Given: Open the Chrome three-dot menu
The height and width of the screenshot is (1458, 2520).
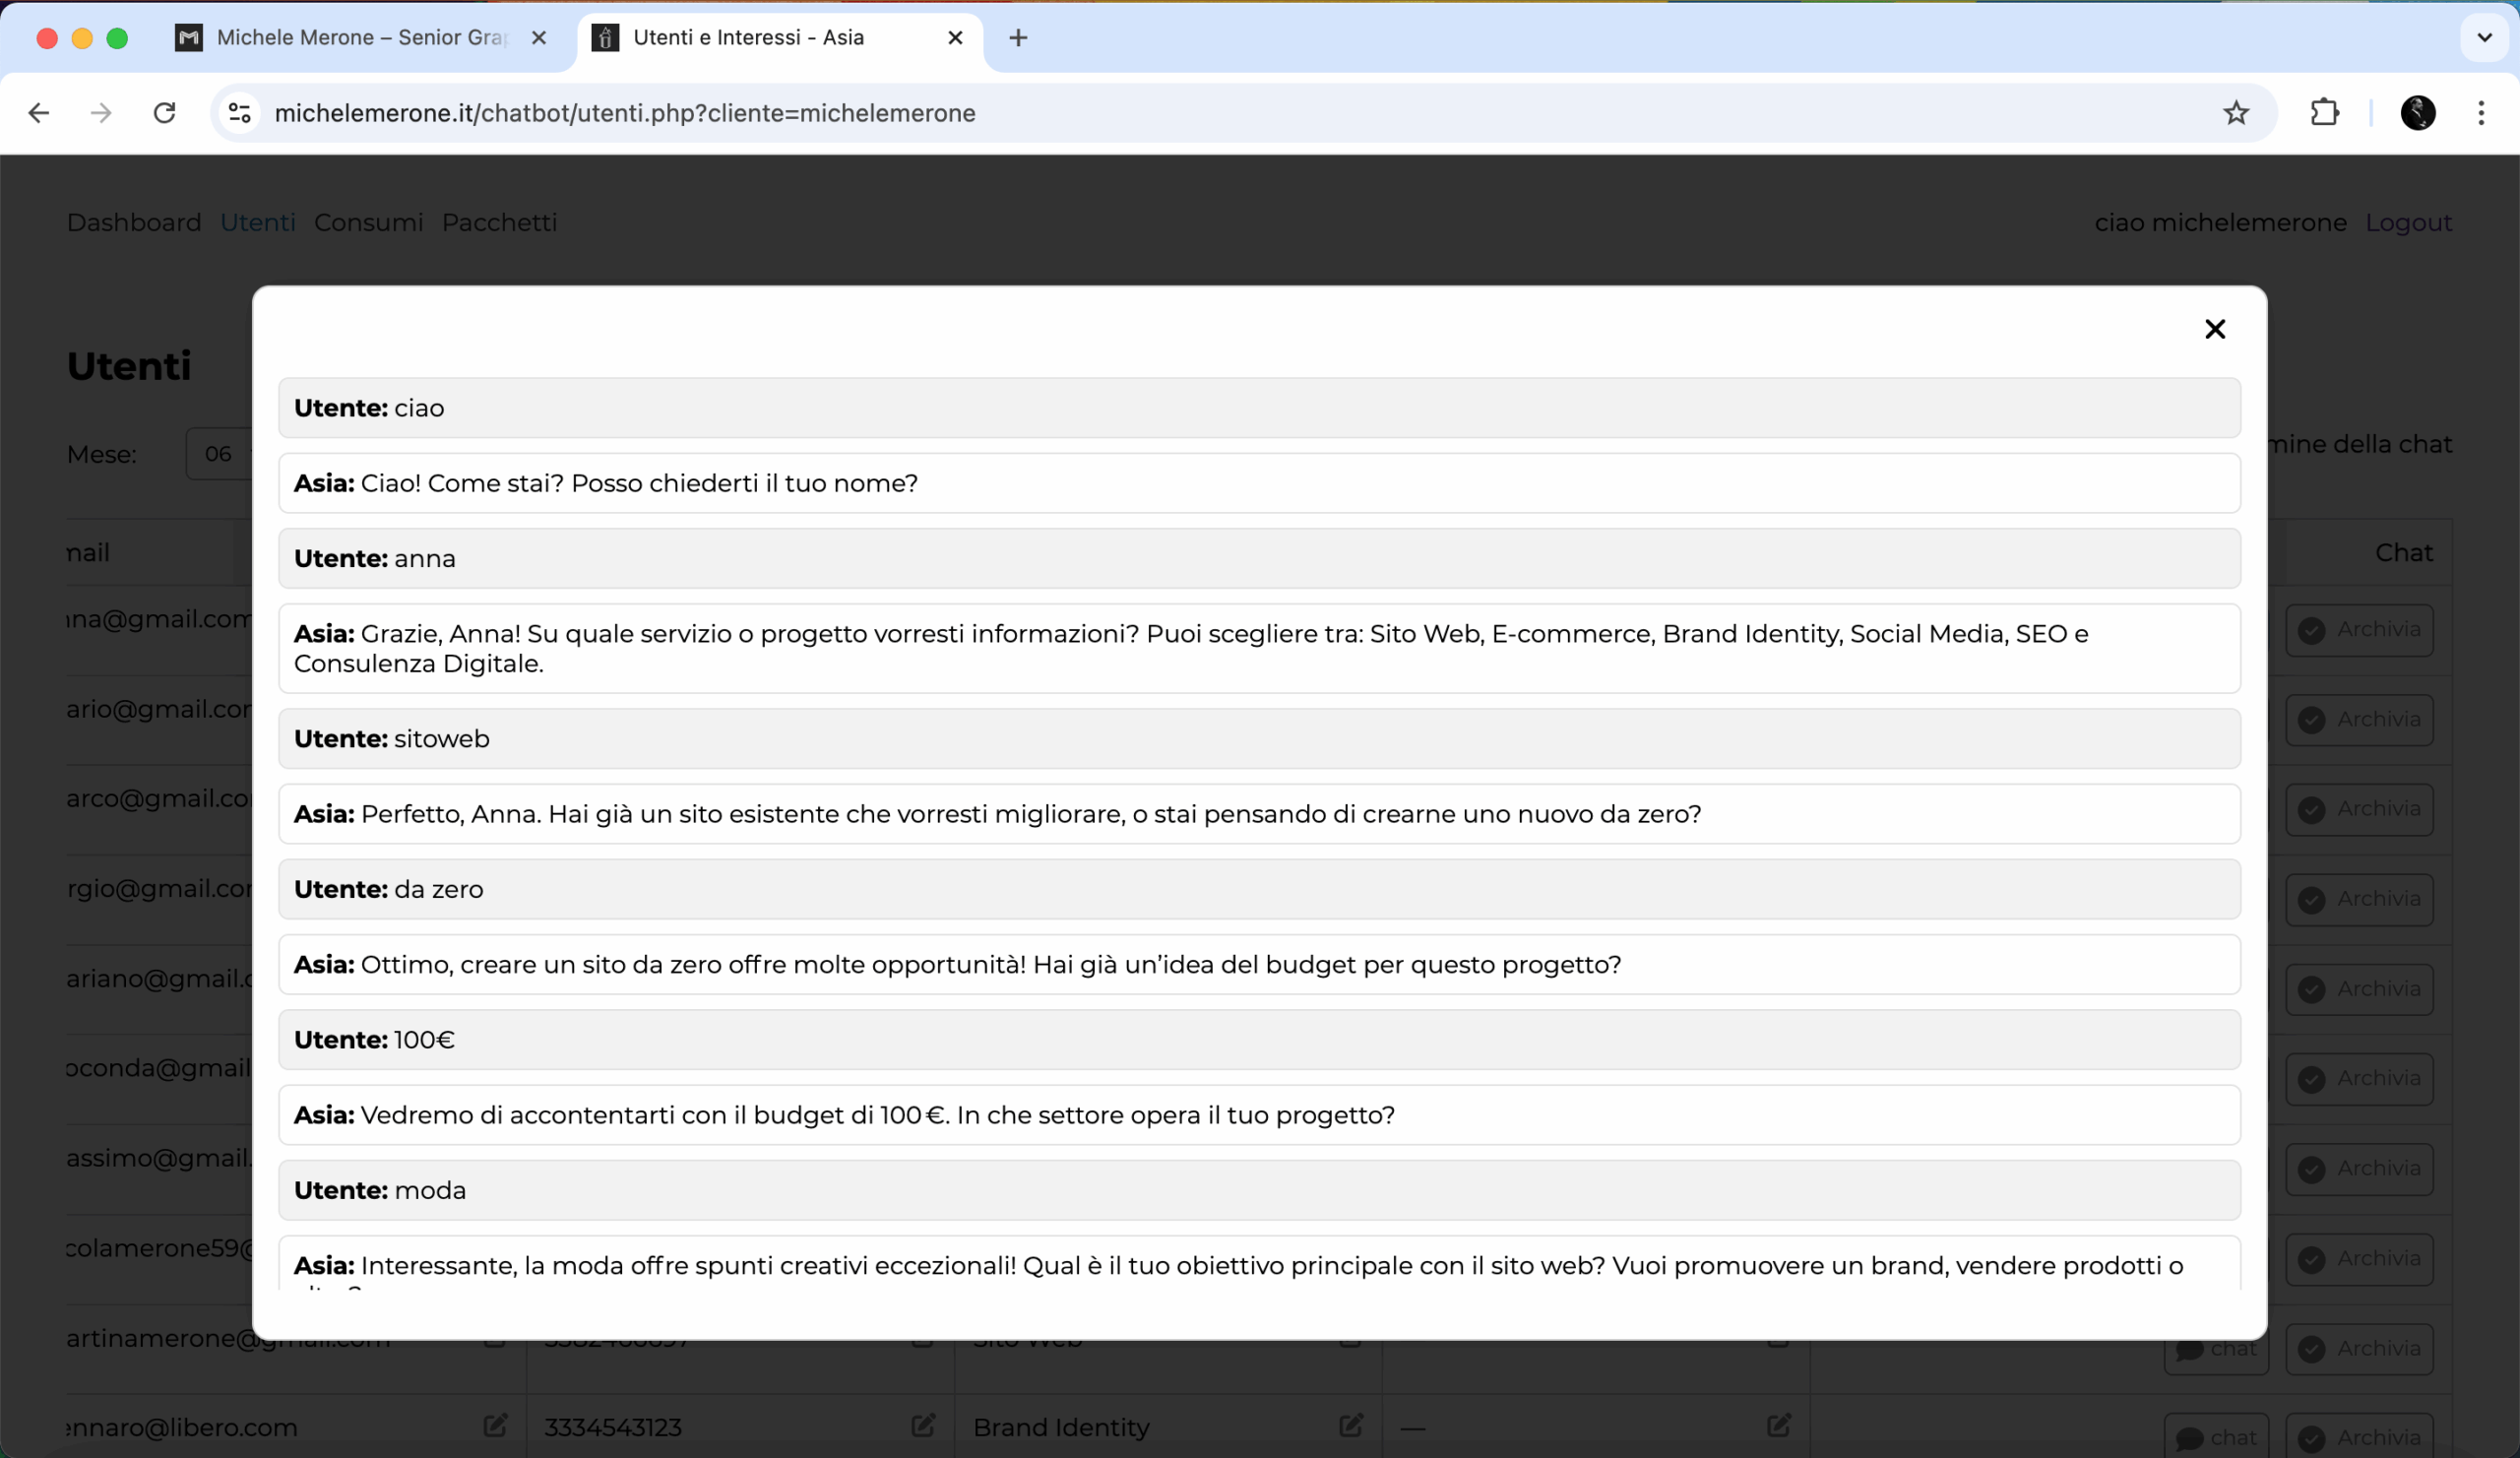Looking at the screenshot, I should tap(2481, 113).
